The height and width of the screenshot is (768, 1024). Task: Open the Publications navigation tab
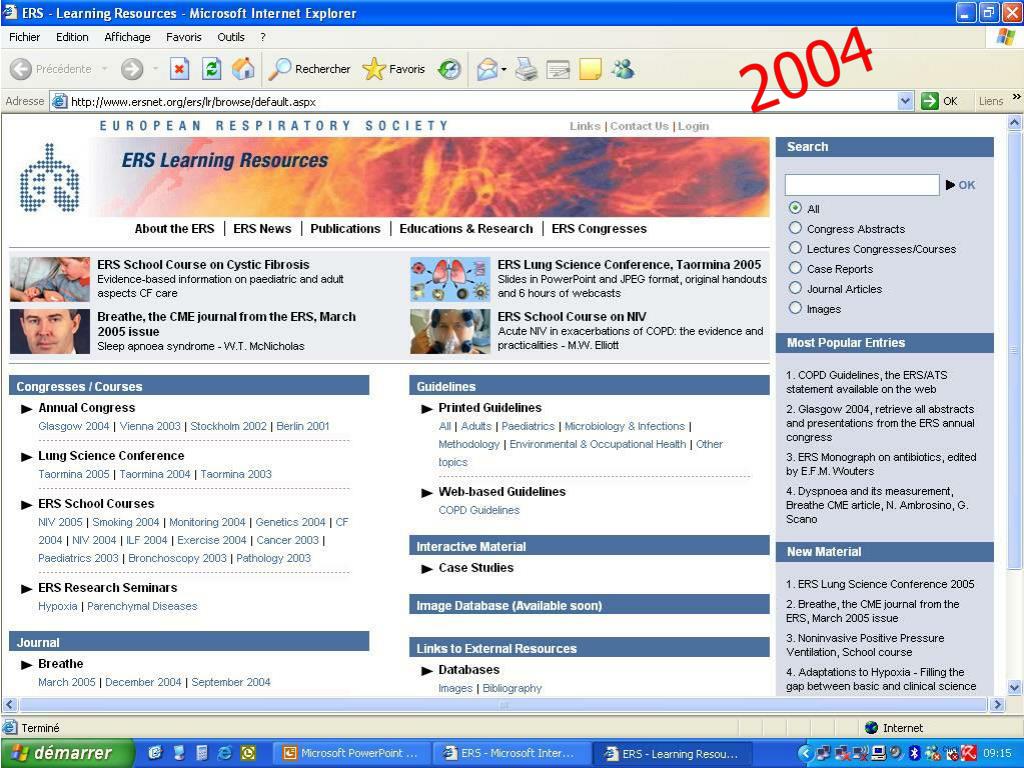345,229
